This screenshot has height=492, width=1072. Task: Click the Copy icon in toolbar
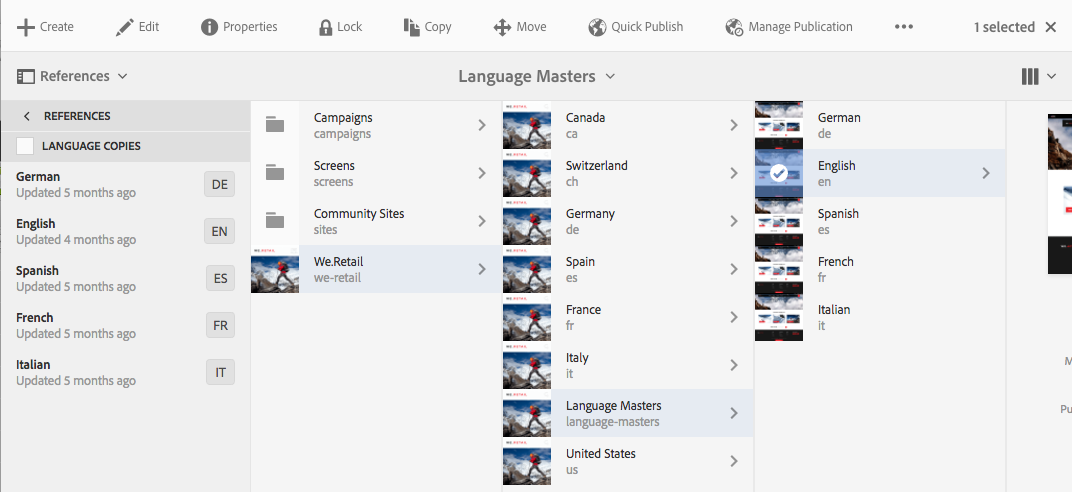[x=411, y=27]
